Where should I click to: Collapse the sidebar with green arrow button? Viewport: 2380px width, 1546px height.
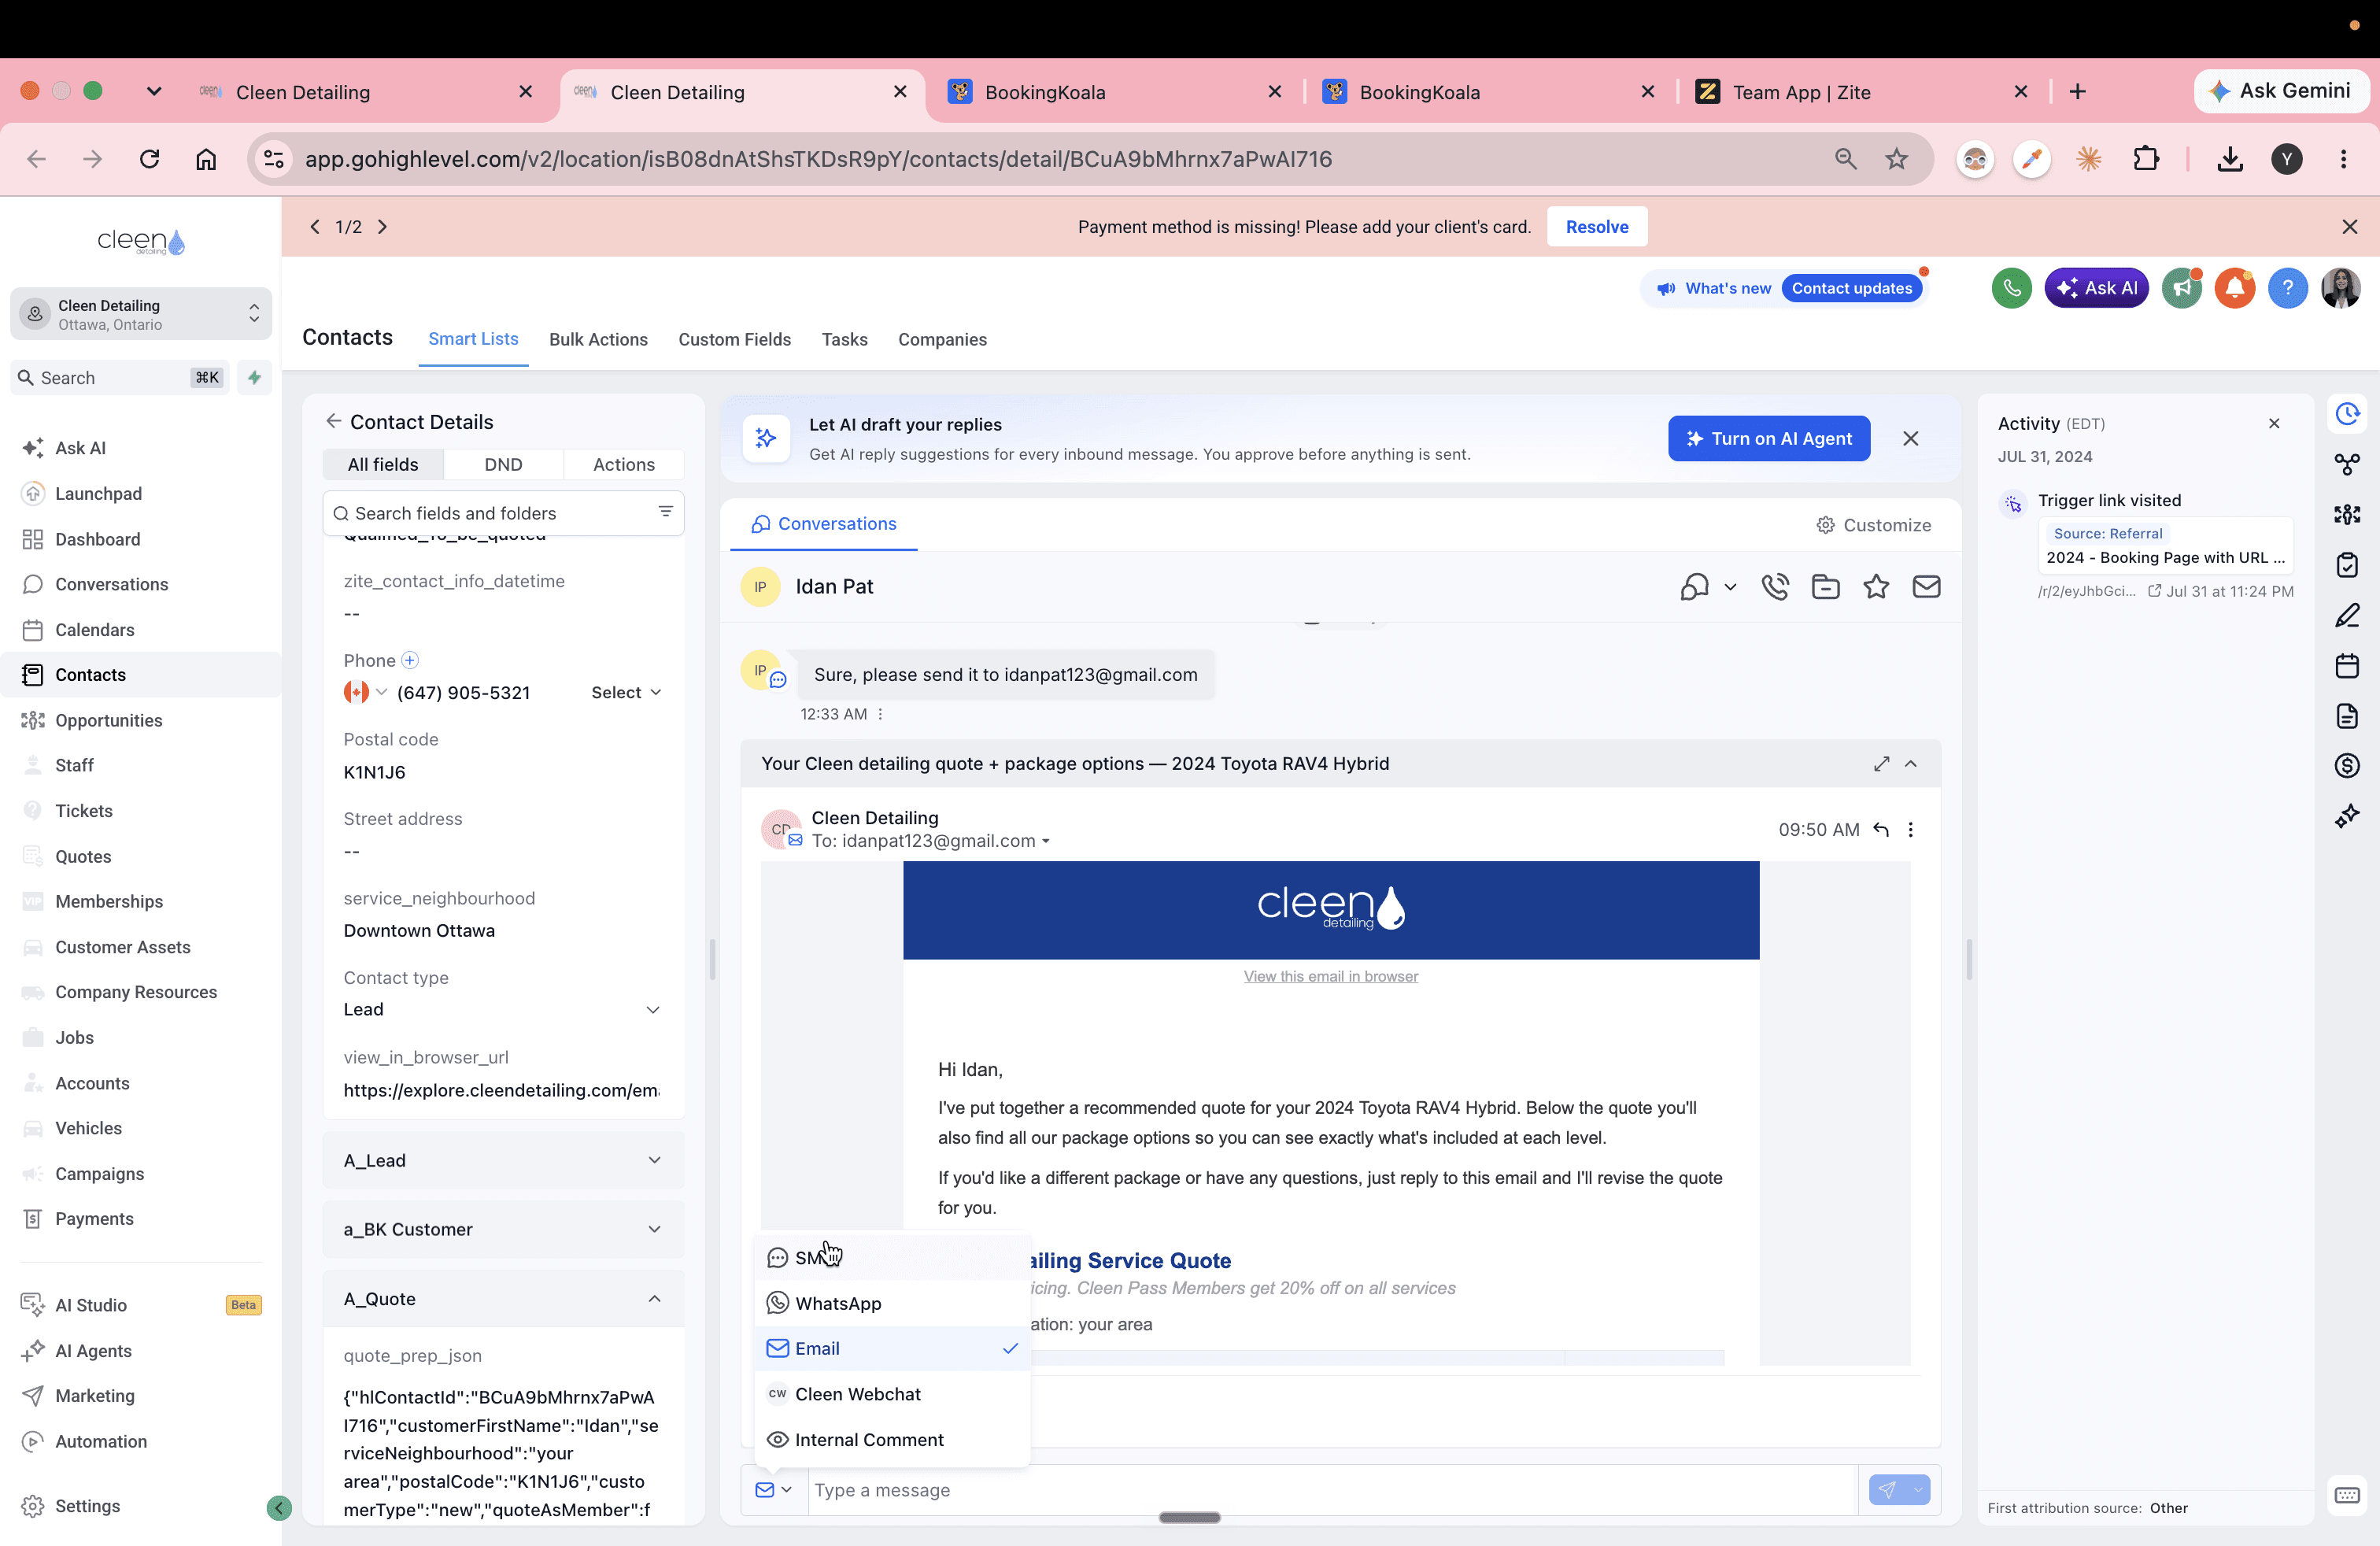coord(279,1508)
